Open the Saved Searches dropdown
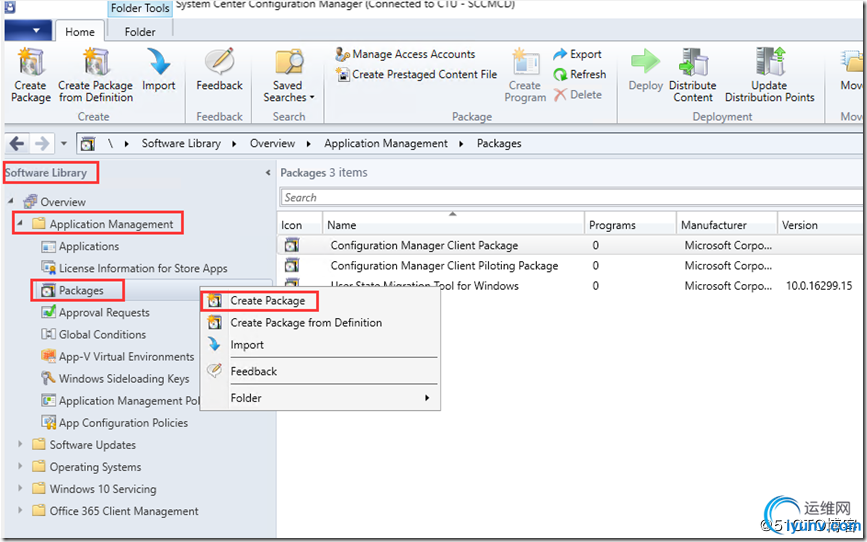This screenshot has height=542, width=867. (x=288, y=76)
